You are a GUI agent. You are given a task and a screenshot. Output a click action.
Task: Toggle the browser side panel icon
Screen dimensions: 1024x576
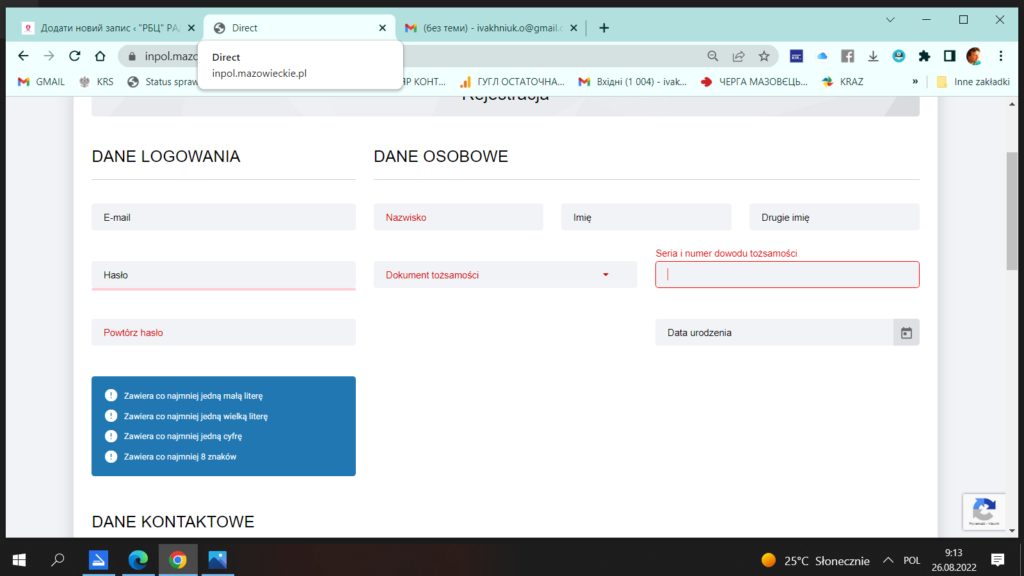(x=950, y=56)
